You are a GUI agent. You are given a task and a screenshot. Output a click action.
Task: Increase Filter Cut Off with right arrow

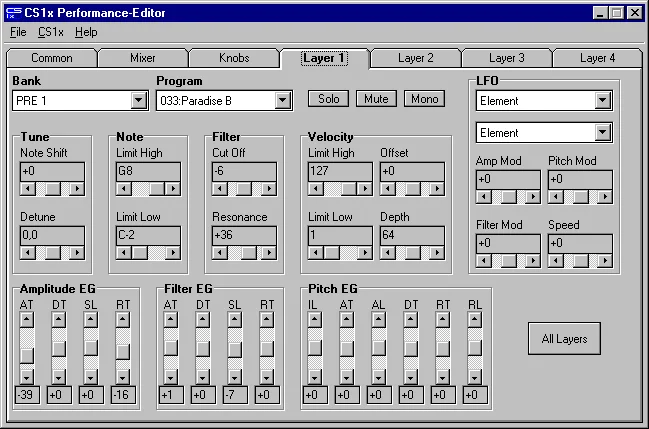pos(269,189)
